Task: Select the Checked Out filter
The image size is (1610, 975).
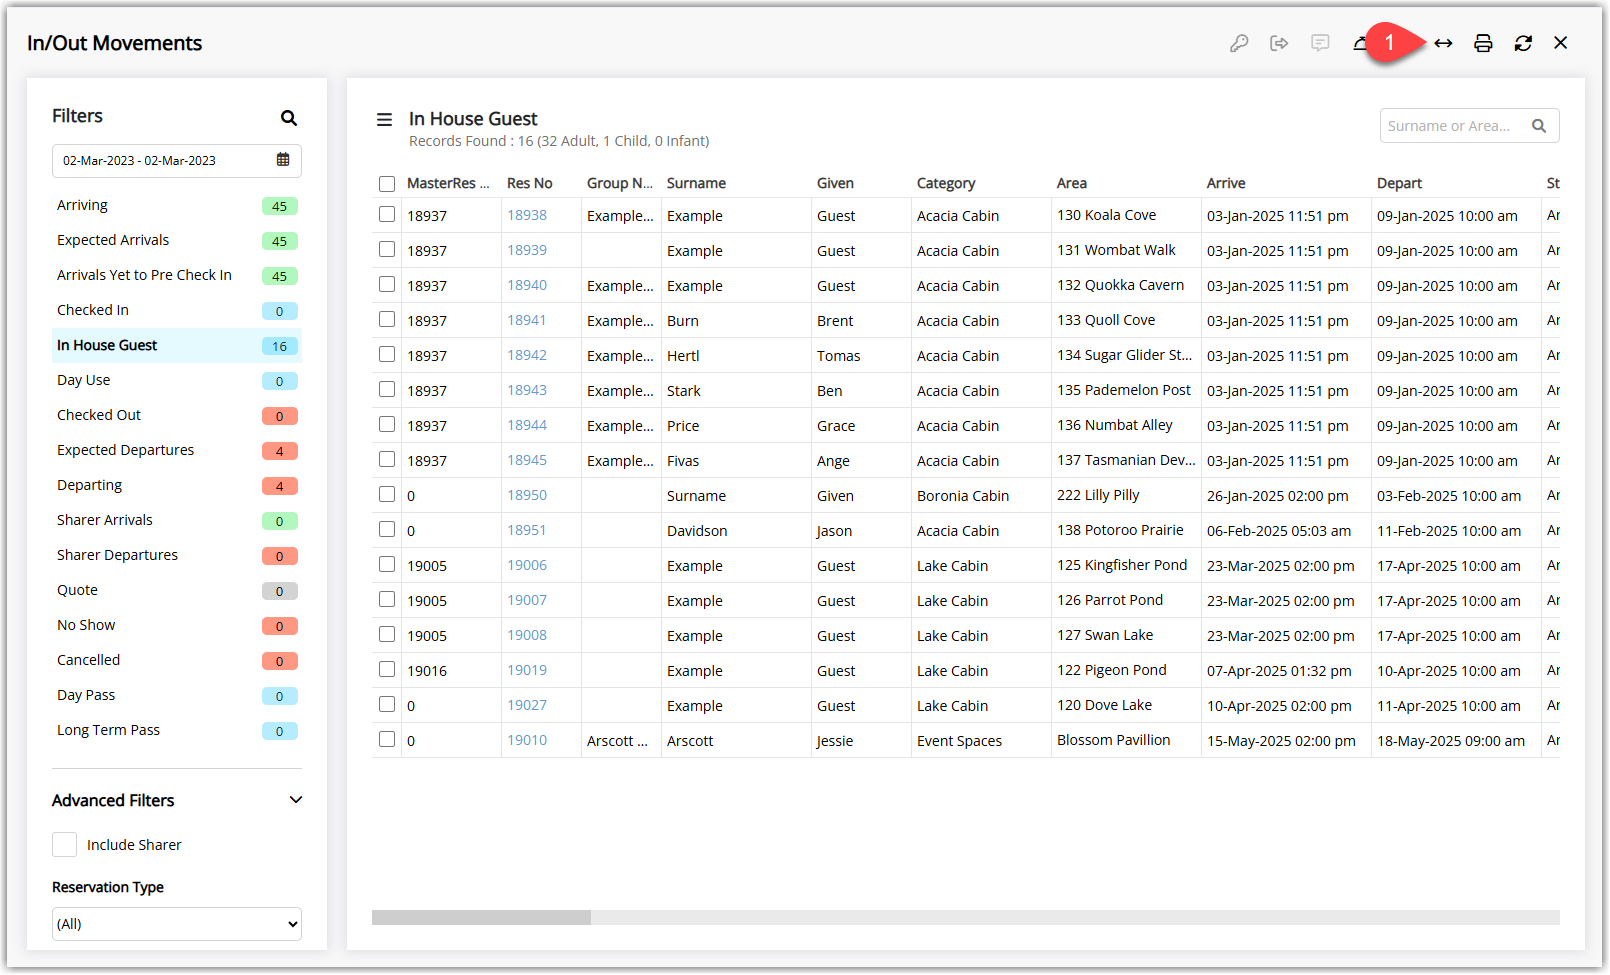Action: pos(177,415)
